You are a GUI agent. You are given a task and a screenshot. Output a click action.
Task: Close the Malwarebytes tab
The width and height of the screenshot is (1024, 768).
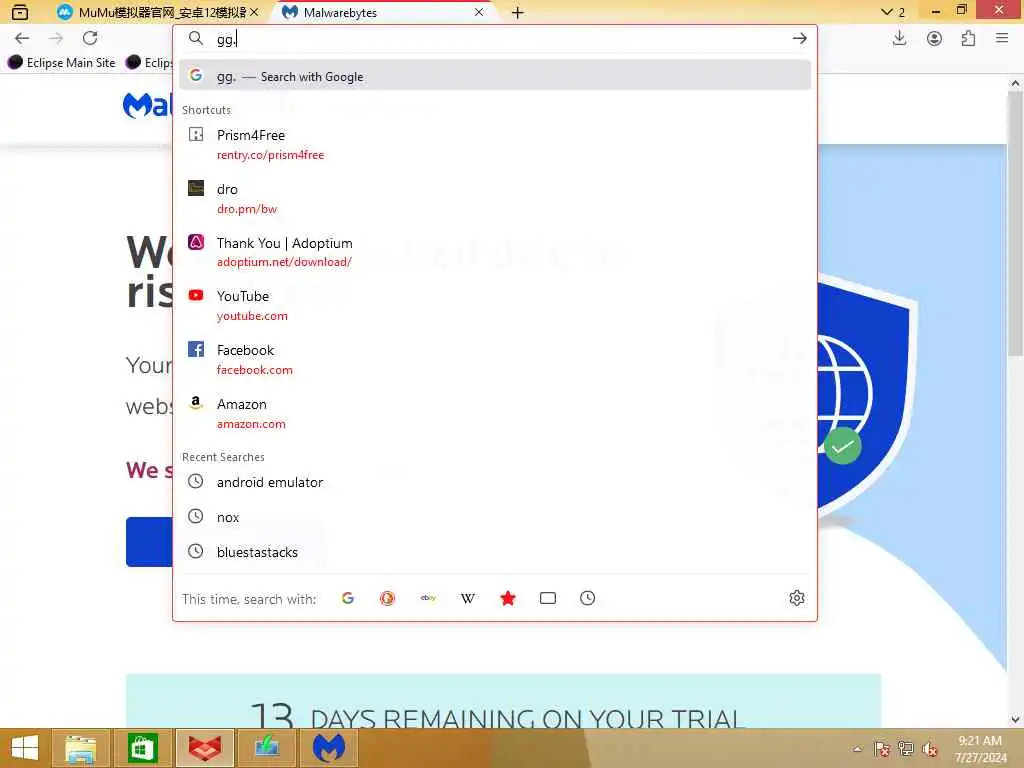[x=479, y=12]
